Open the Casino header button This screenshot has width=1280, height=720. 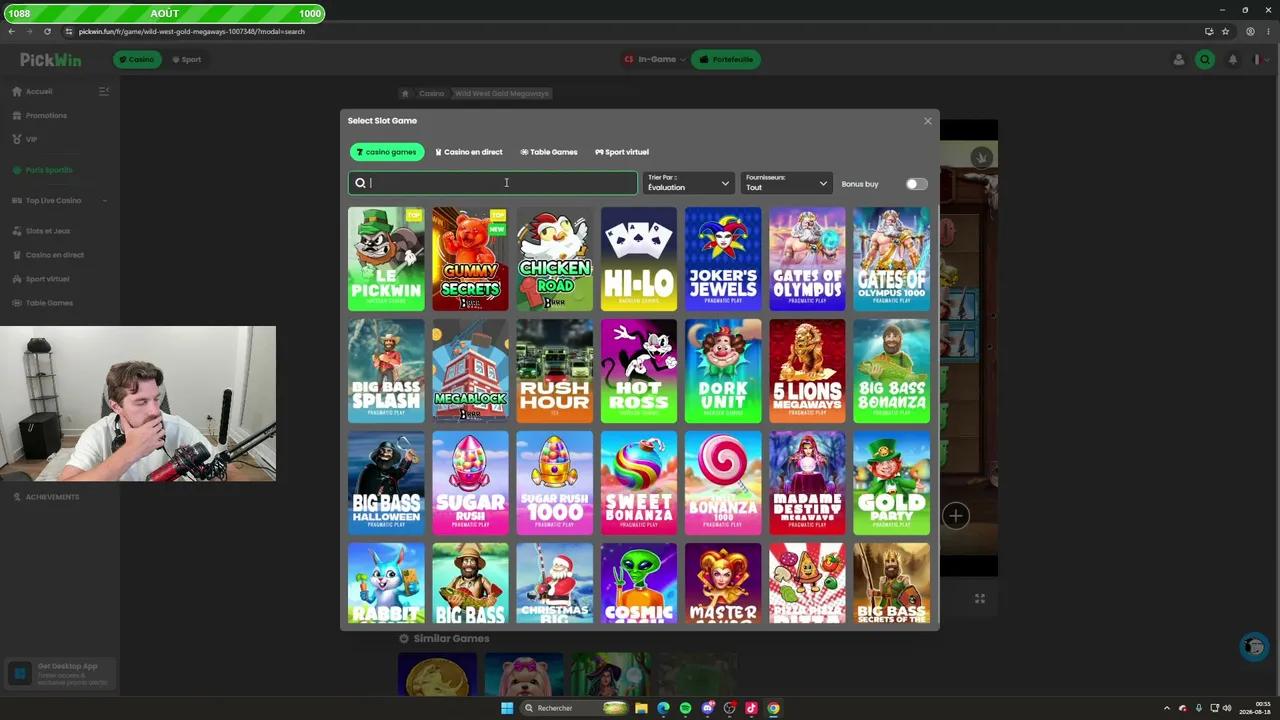[x=137, y=59]
